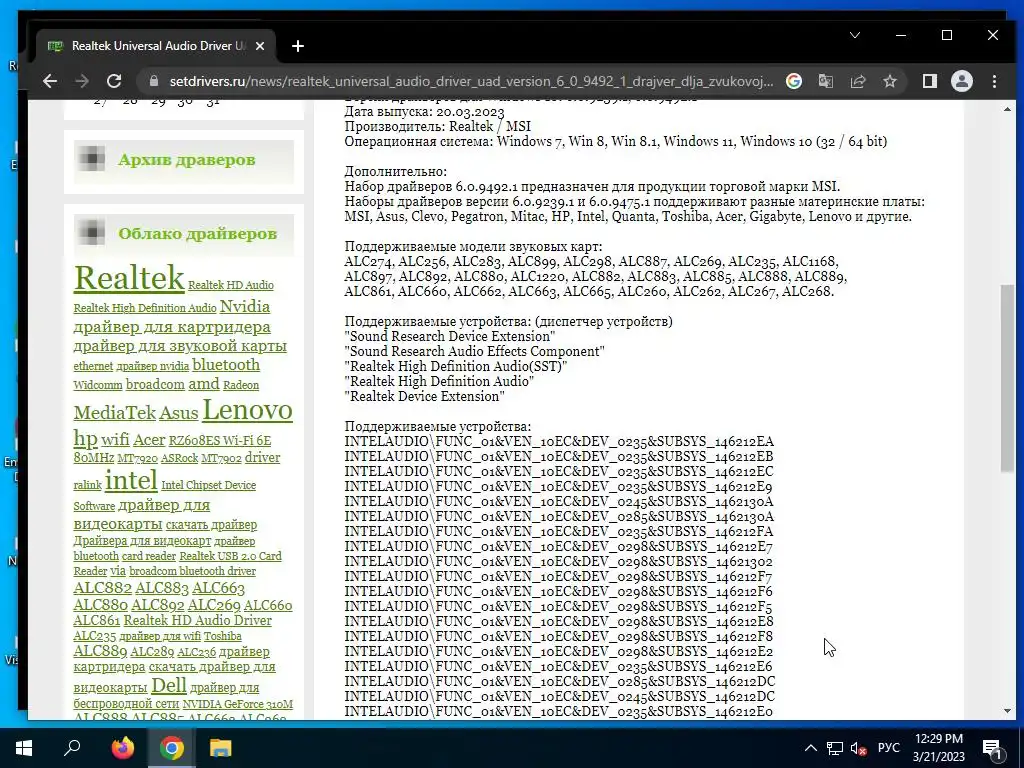The image size is (1024, 768).
Task: Open the ralink tag link
Action: (87, 485)
